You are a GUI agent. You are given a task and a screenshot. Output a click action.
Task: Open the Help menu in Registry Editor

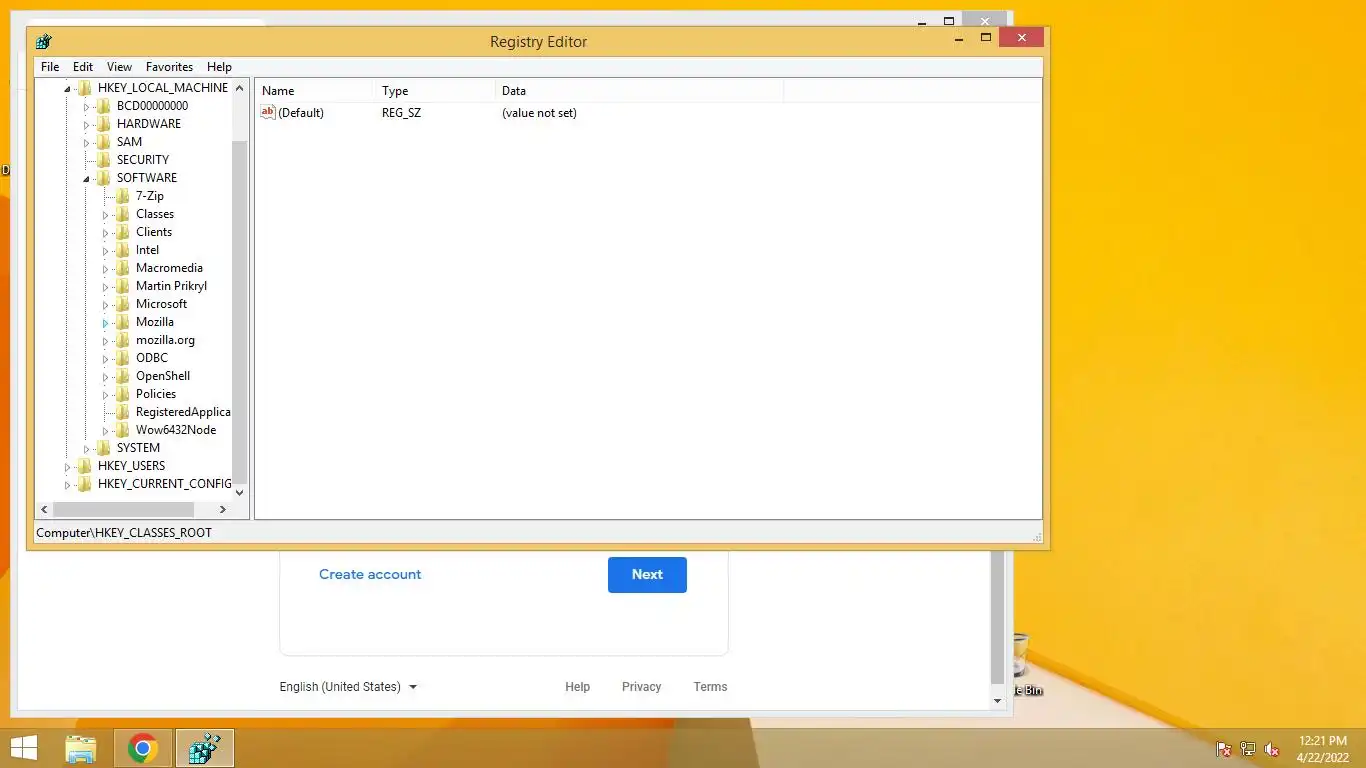(x=219, y=67)
